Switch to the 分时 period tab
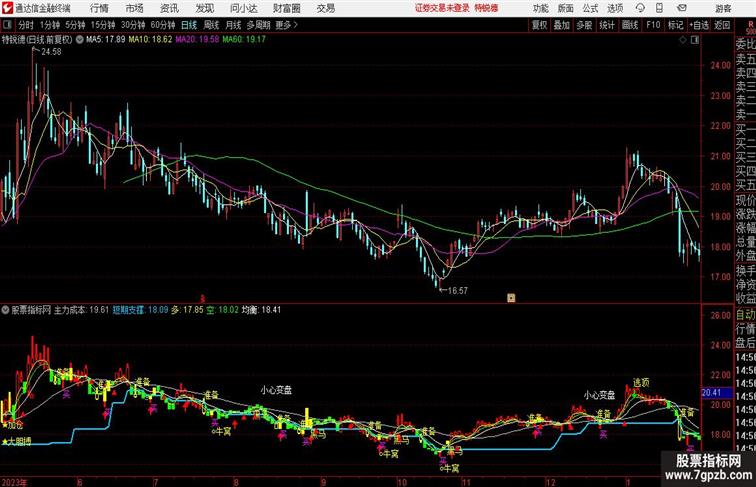 point(26,25)
